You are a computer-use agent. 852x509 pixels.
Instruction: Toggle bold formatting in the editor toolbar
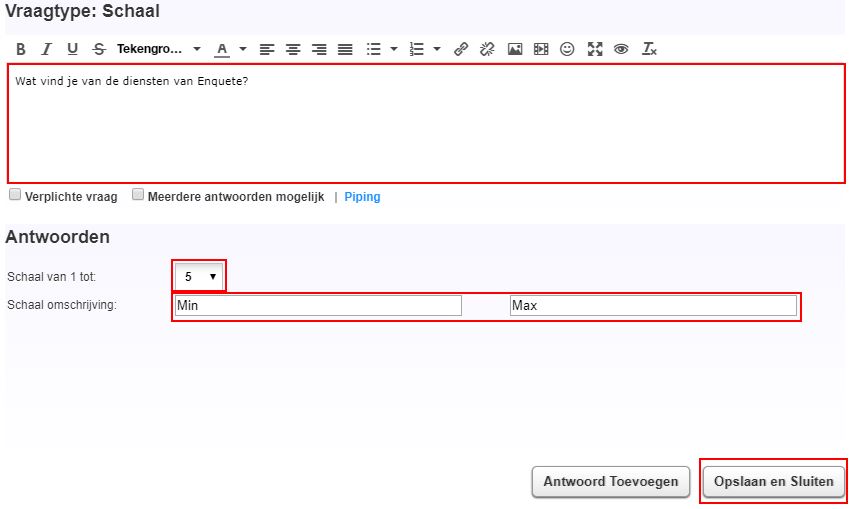point(20,49)
